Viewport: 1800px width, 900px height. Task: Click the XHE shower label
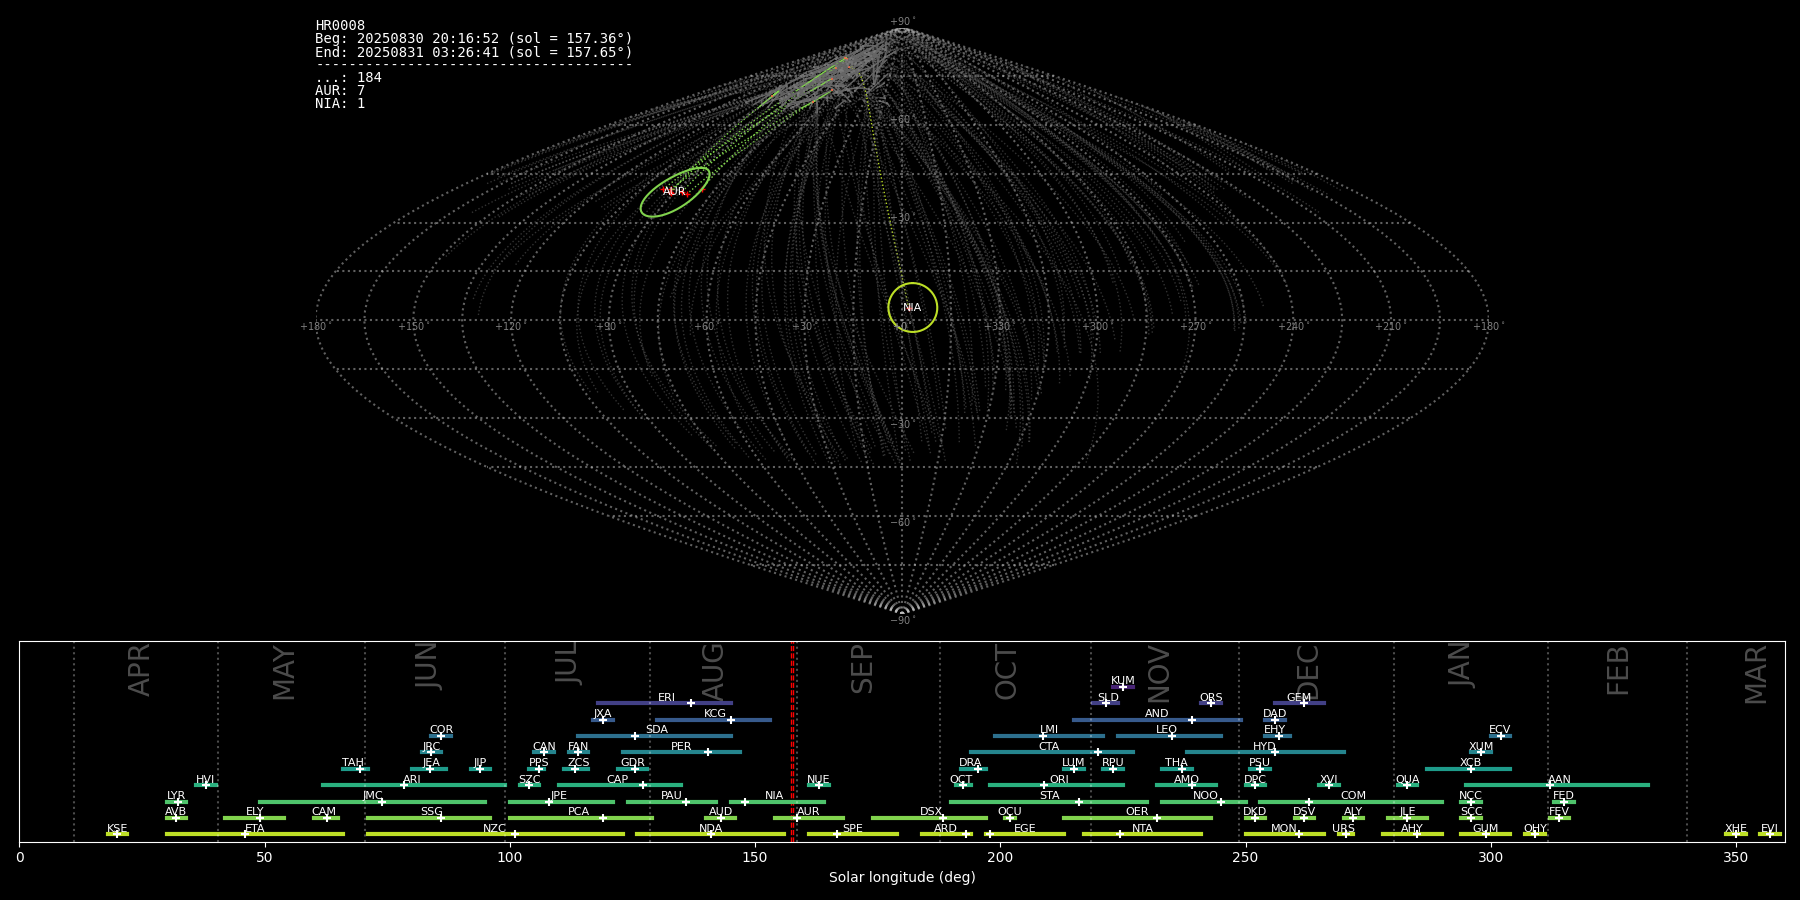1736,829
